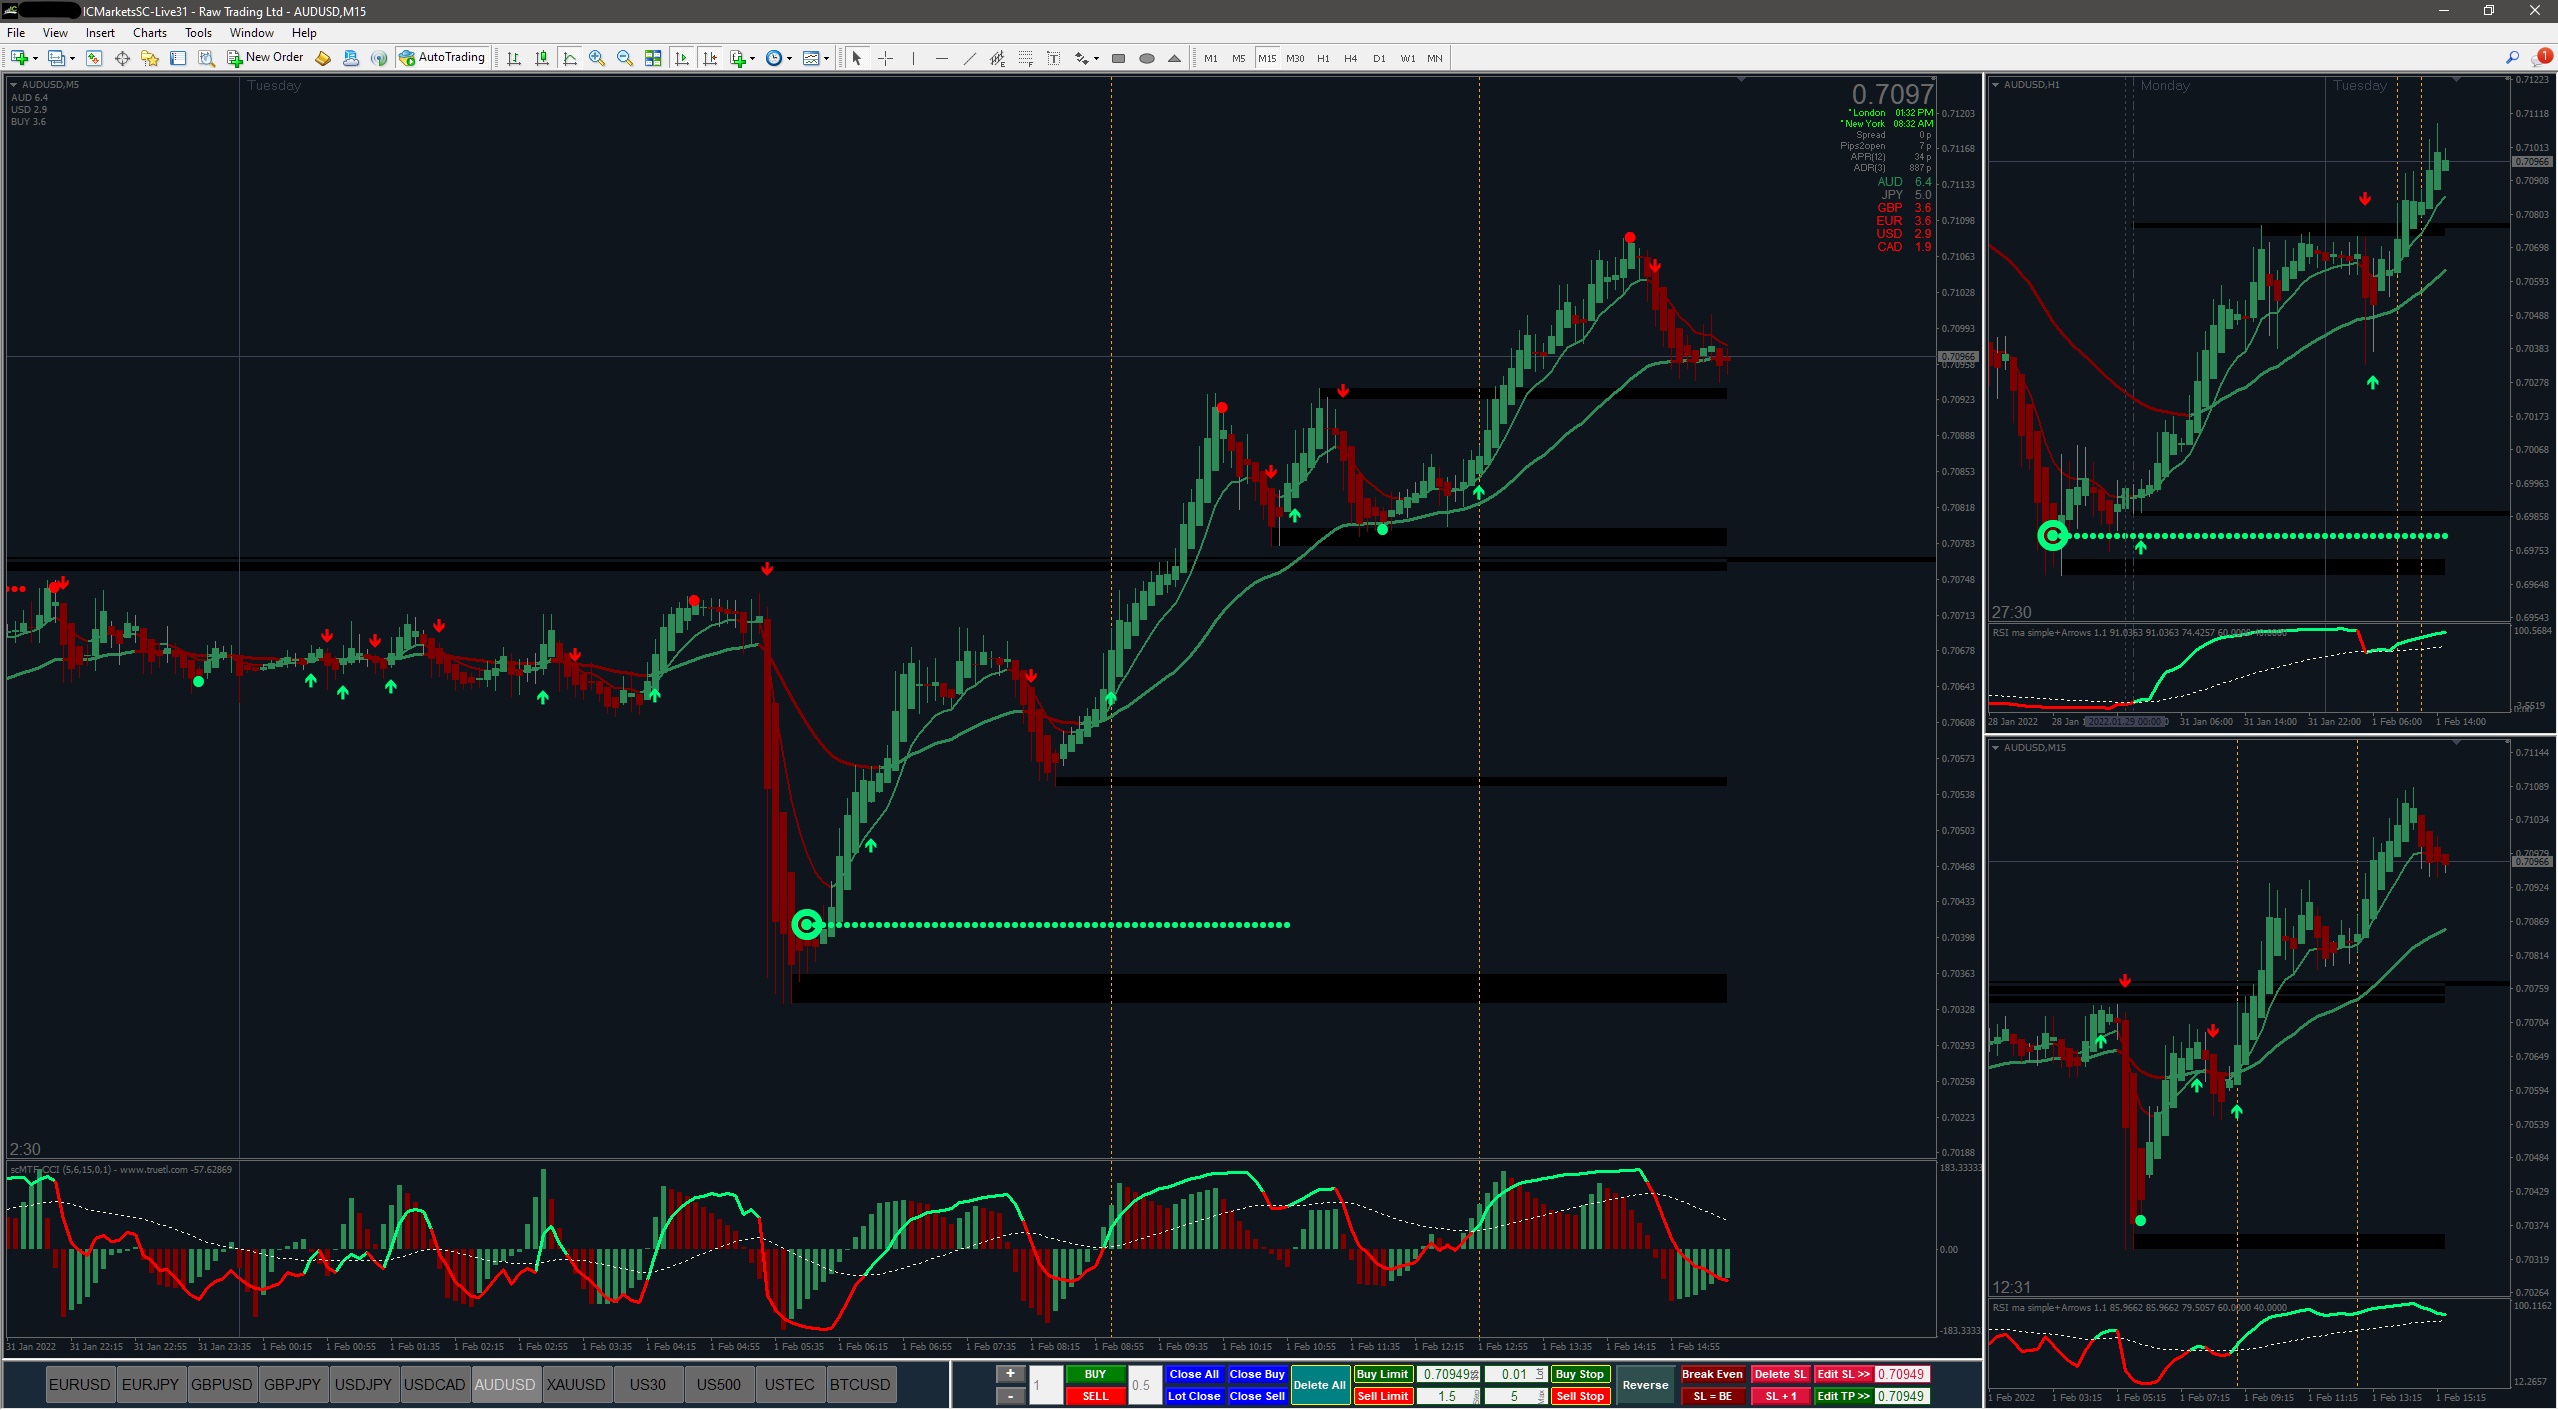Select the trendline drawing tool

pos(969,58)
